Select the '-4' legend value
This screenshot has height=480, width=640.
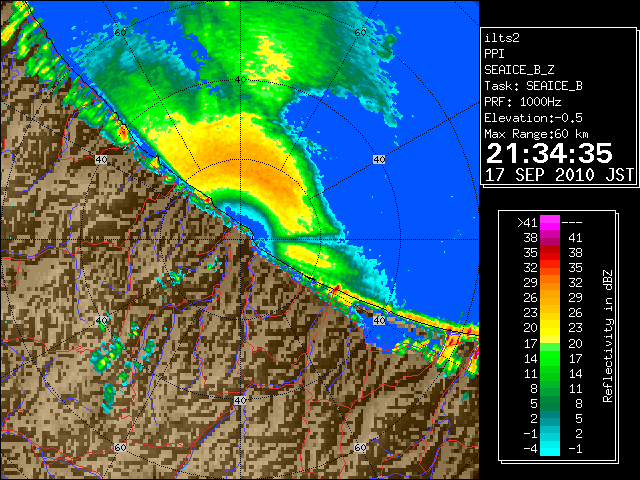[x=530, y=449]
